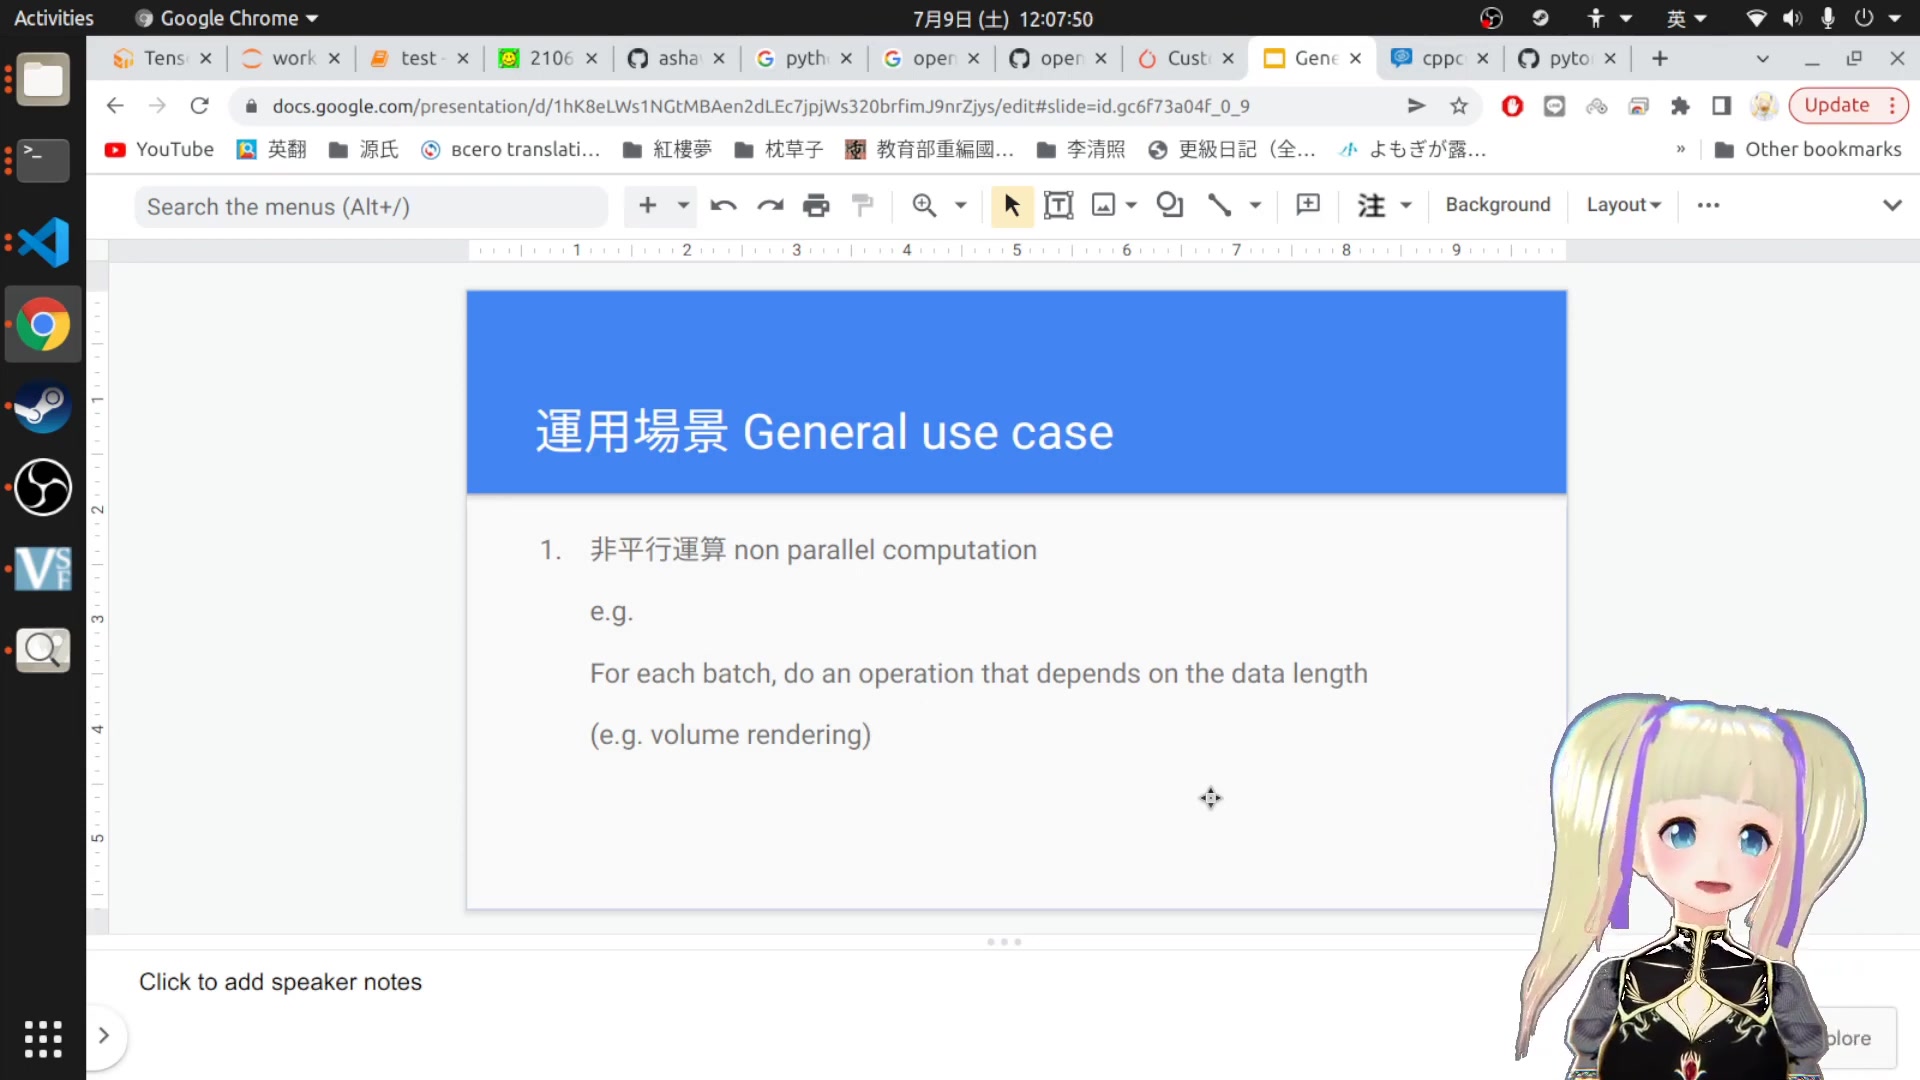This screenshot has width=1920, height=1080.
Task: Click the Zoom magnifier icon
Action: pos(924,206)
